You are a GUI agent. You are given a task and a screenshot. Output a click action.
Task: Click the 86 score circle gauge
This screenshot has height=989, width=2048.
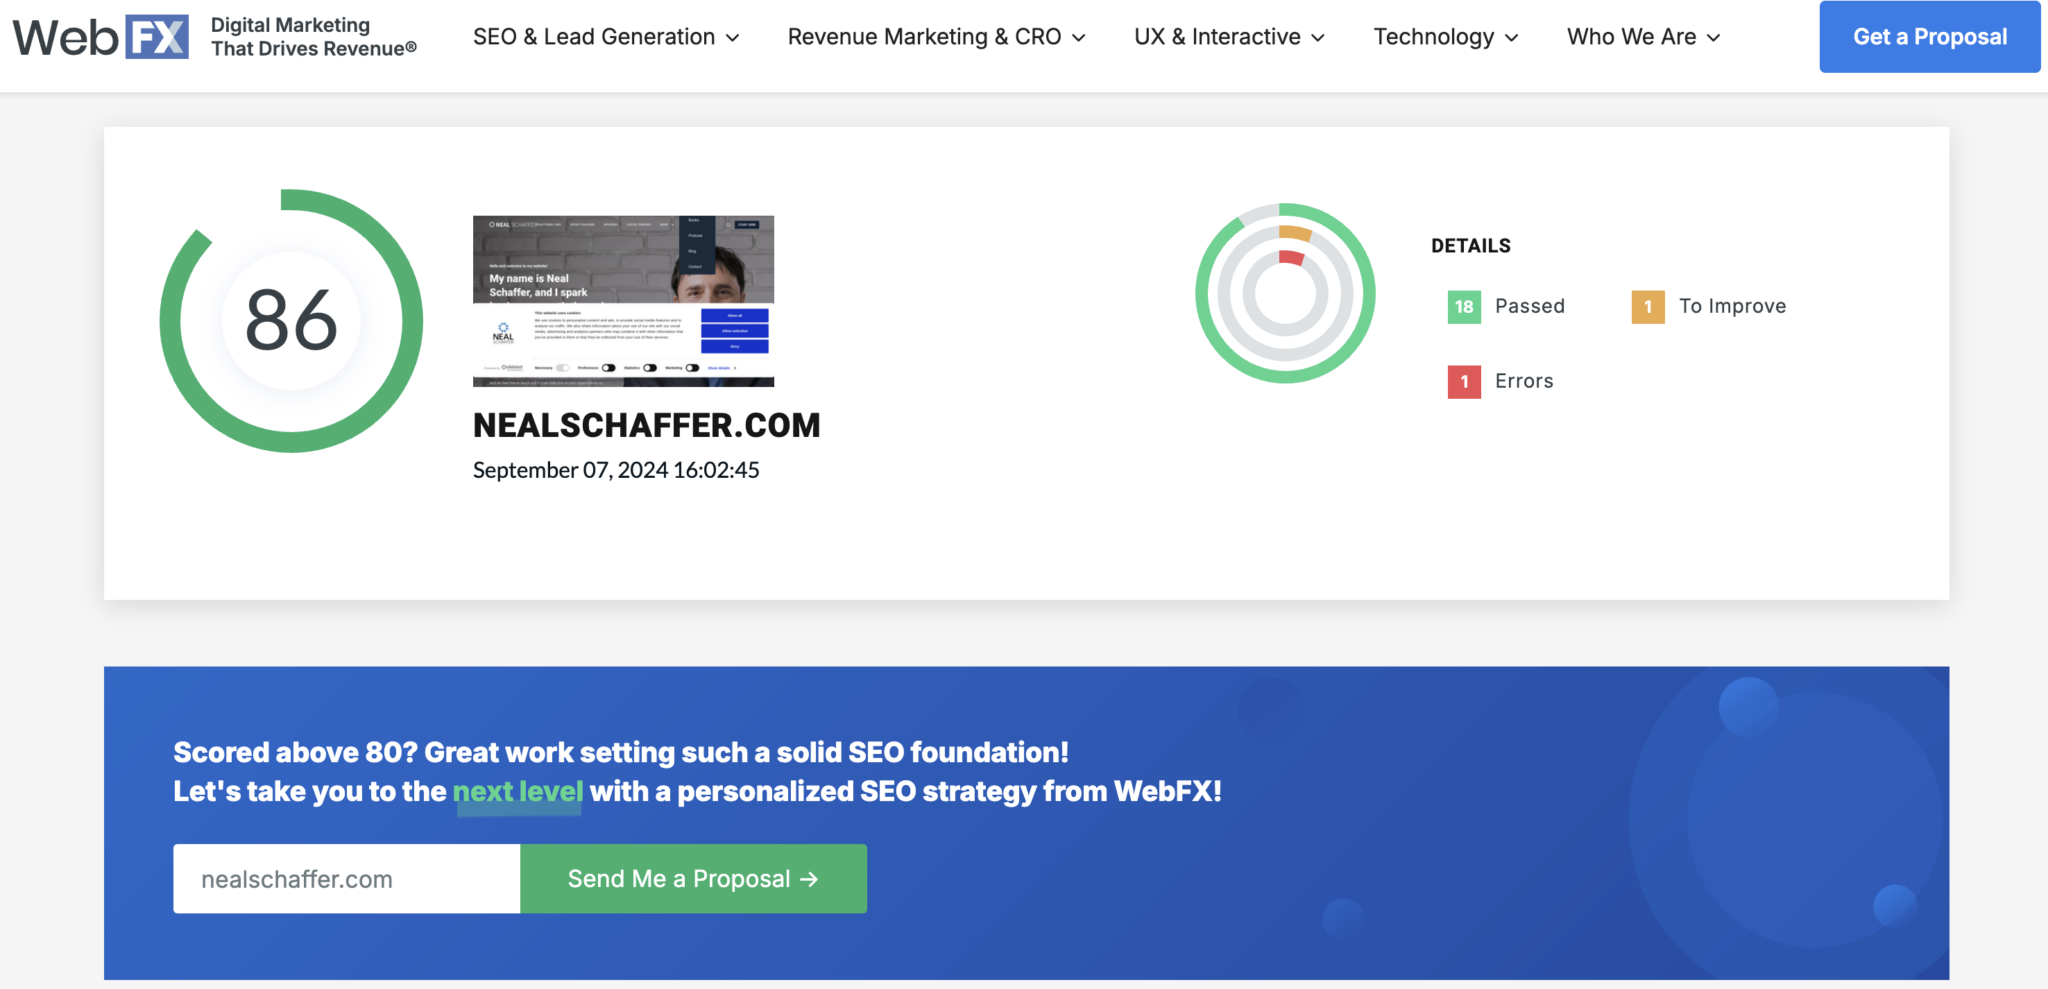point(291,321)
